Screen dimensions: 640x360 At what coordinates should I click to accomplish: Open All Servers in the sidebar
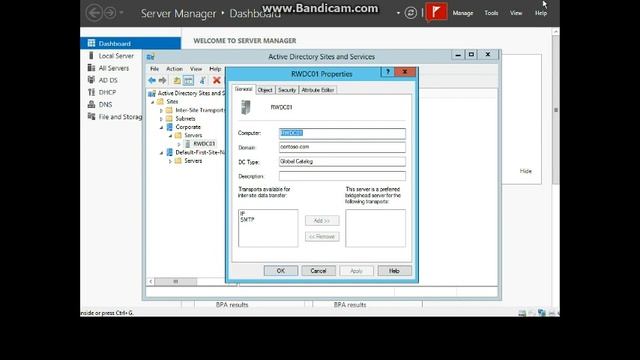pyautogui.click(x=113, y=68)
